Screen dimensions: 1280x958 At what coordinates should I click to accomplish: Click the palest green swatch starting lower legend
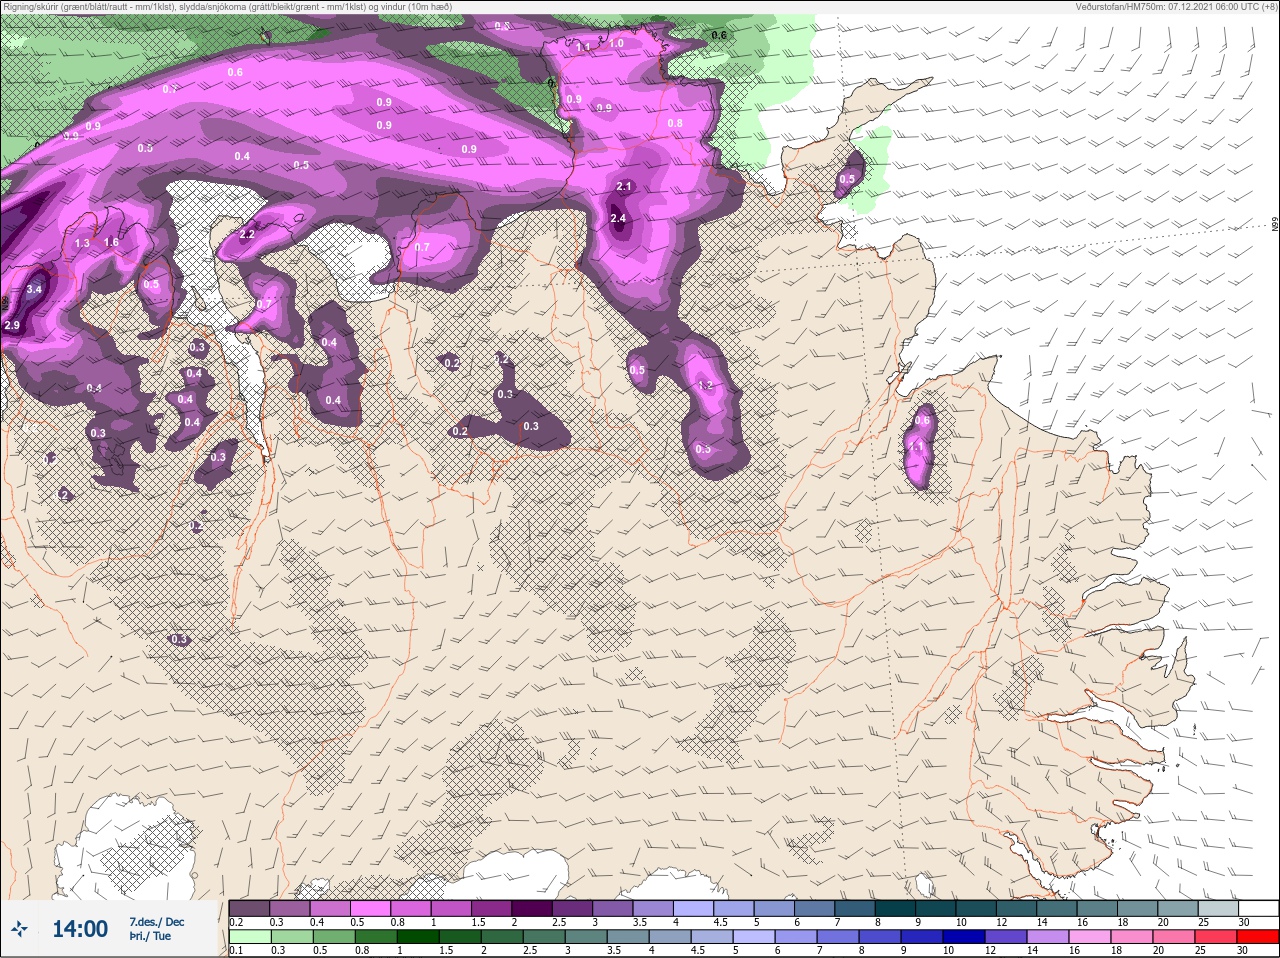[249, 938]
